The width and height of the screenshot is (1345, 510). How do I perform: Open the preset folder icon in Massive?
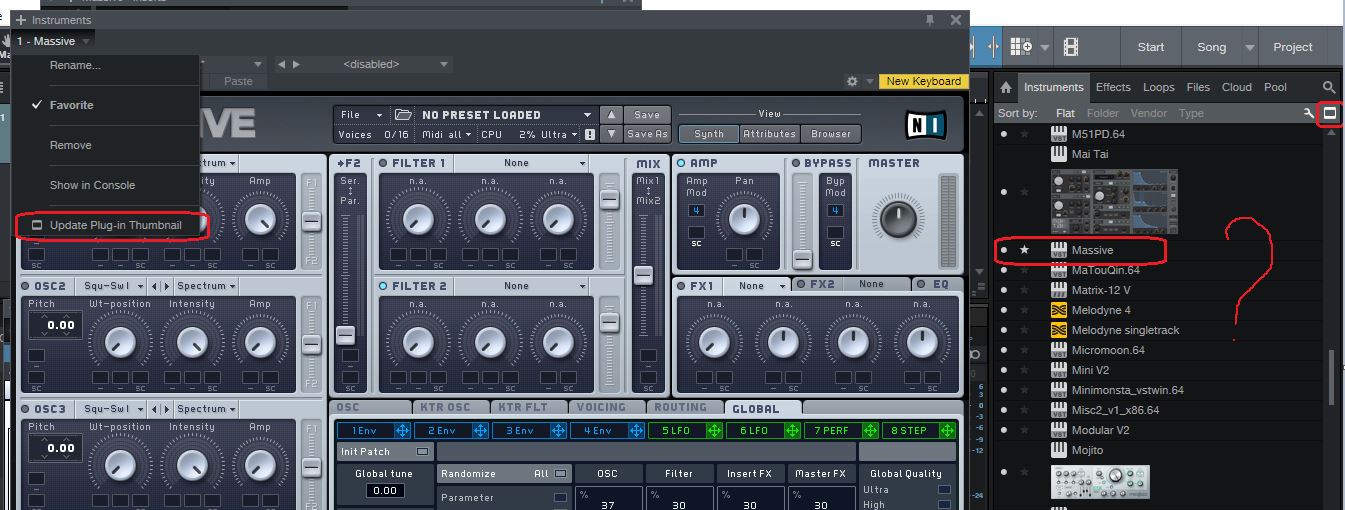click(403, 115)
